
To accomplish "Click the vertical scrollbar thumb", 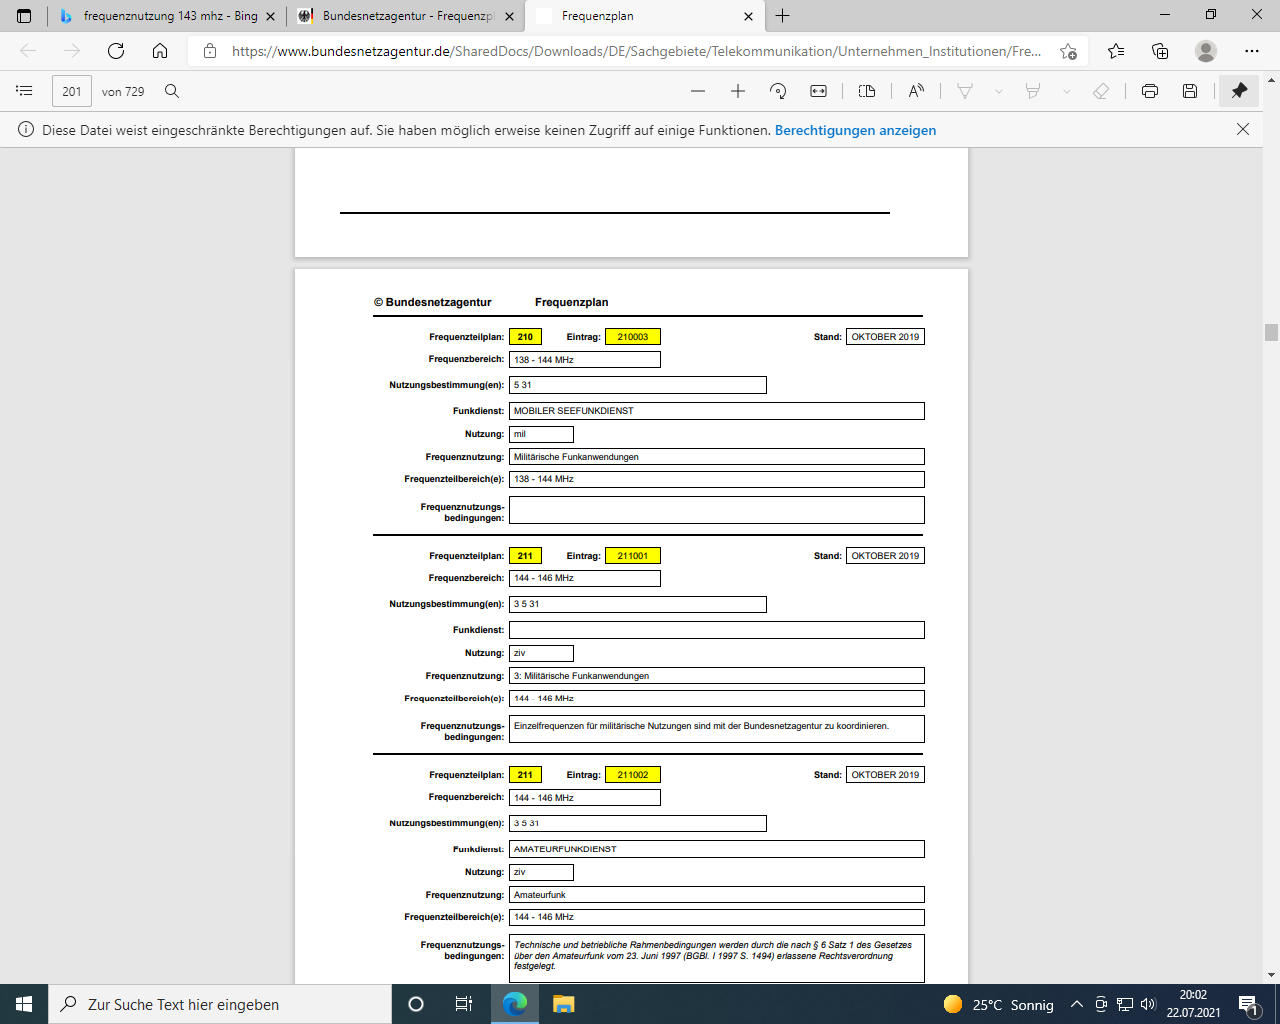I will pos(1271,332).
